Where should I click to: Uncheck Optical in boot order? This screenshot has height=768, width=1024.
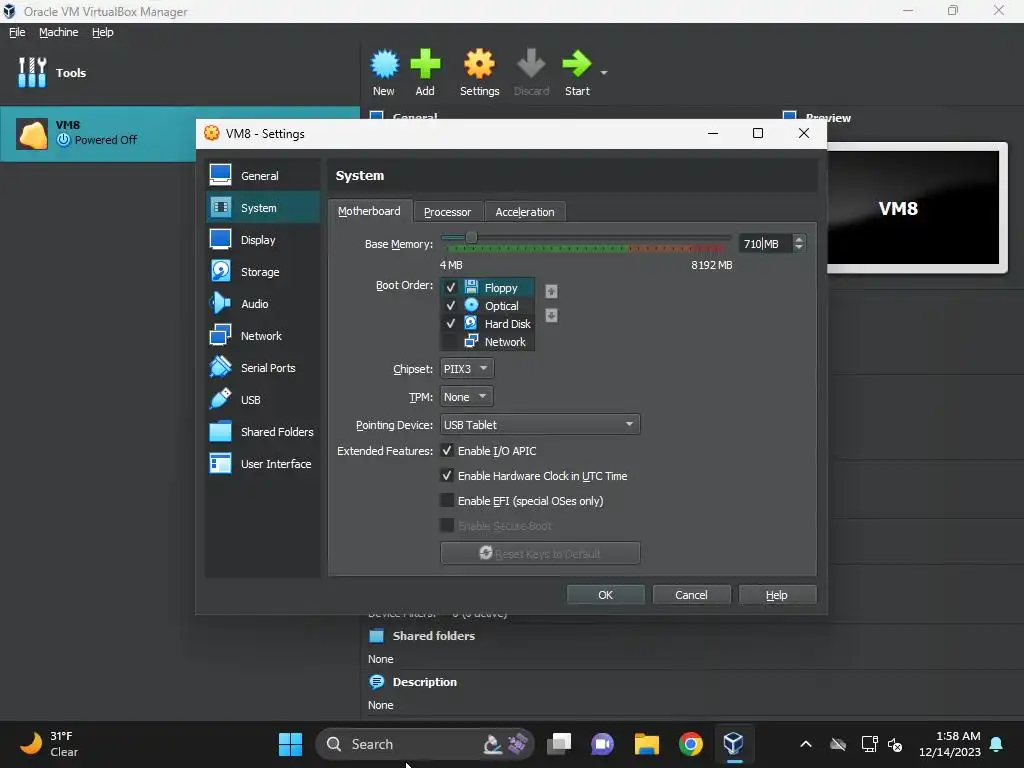click(x=451, y=306)
